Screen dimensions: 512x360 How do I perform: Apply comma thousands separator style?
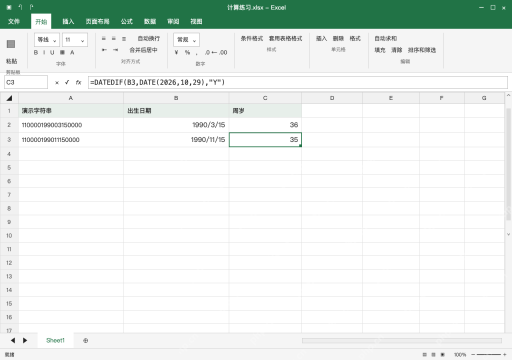(197, 53)
